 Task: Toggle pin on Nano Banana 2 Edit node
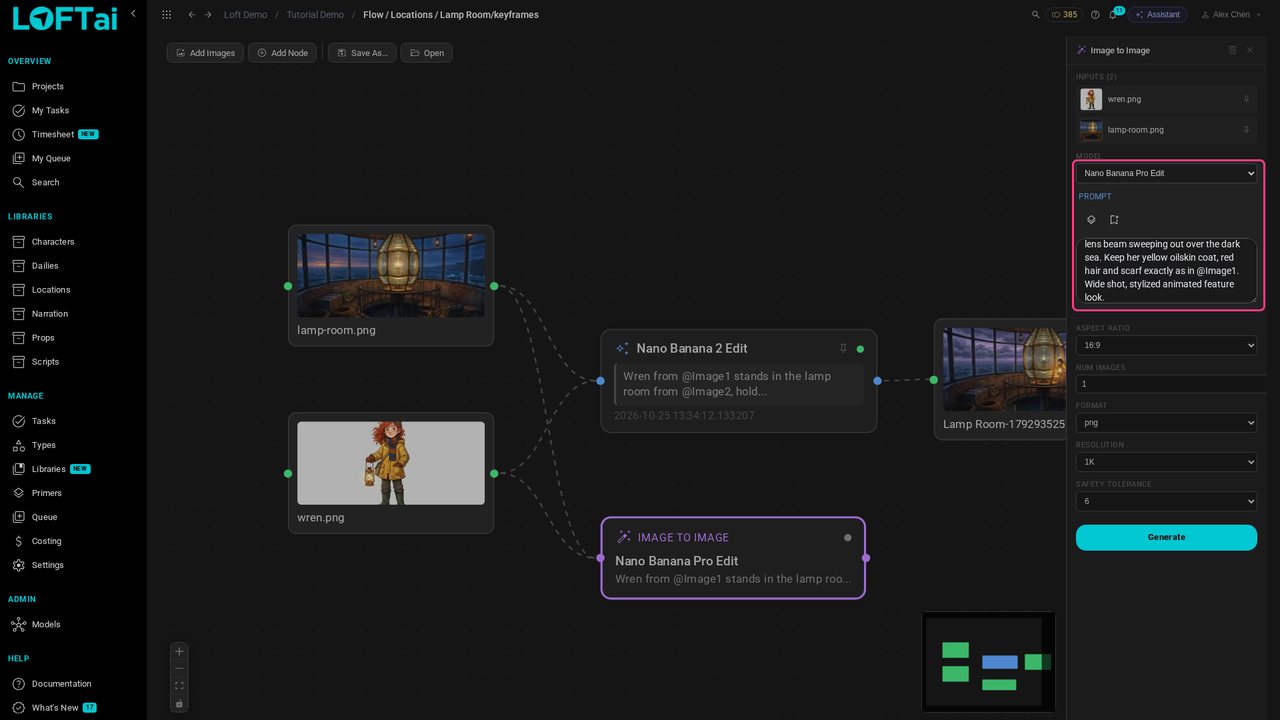pyautogui.click(x=843, y=349)
